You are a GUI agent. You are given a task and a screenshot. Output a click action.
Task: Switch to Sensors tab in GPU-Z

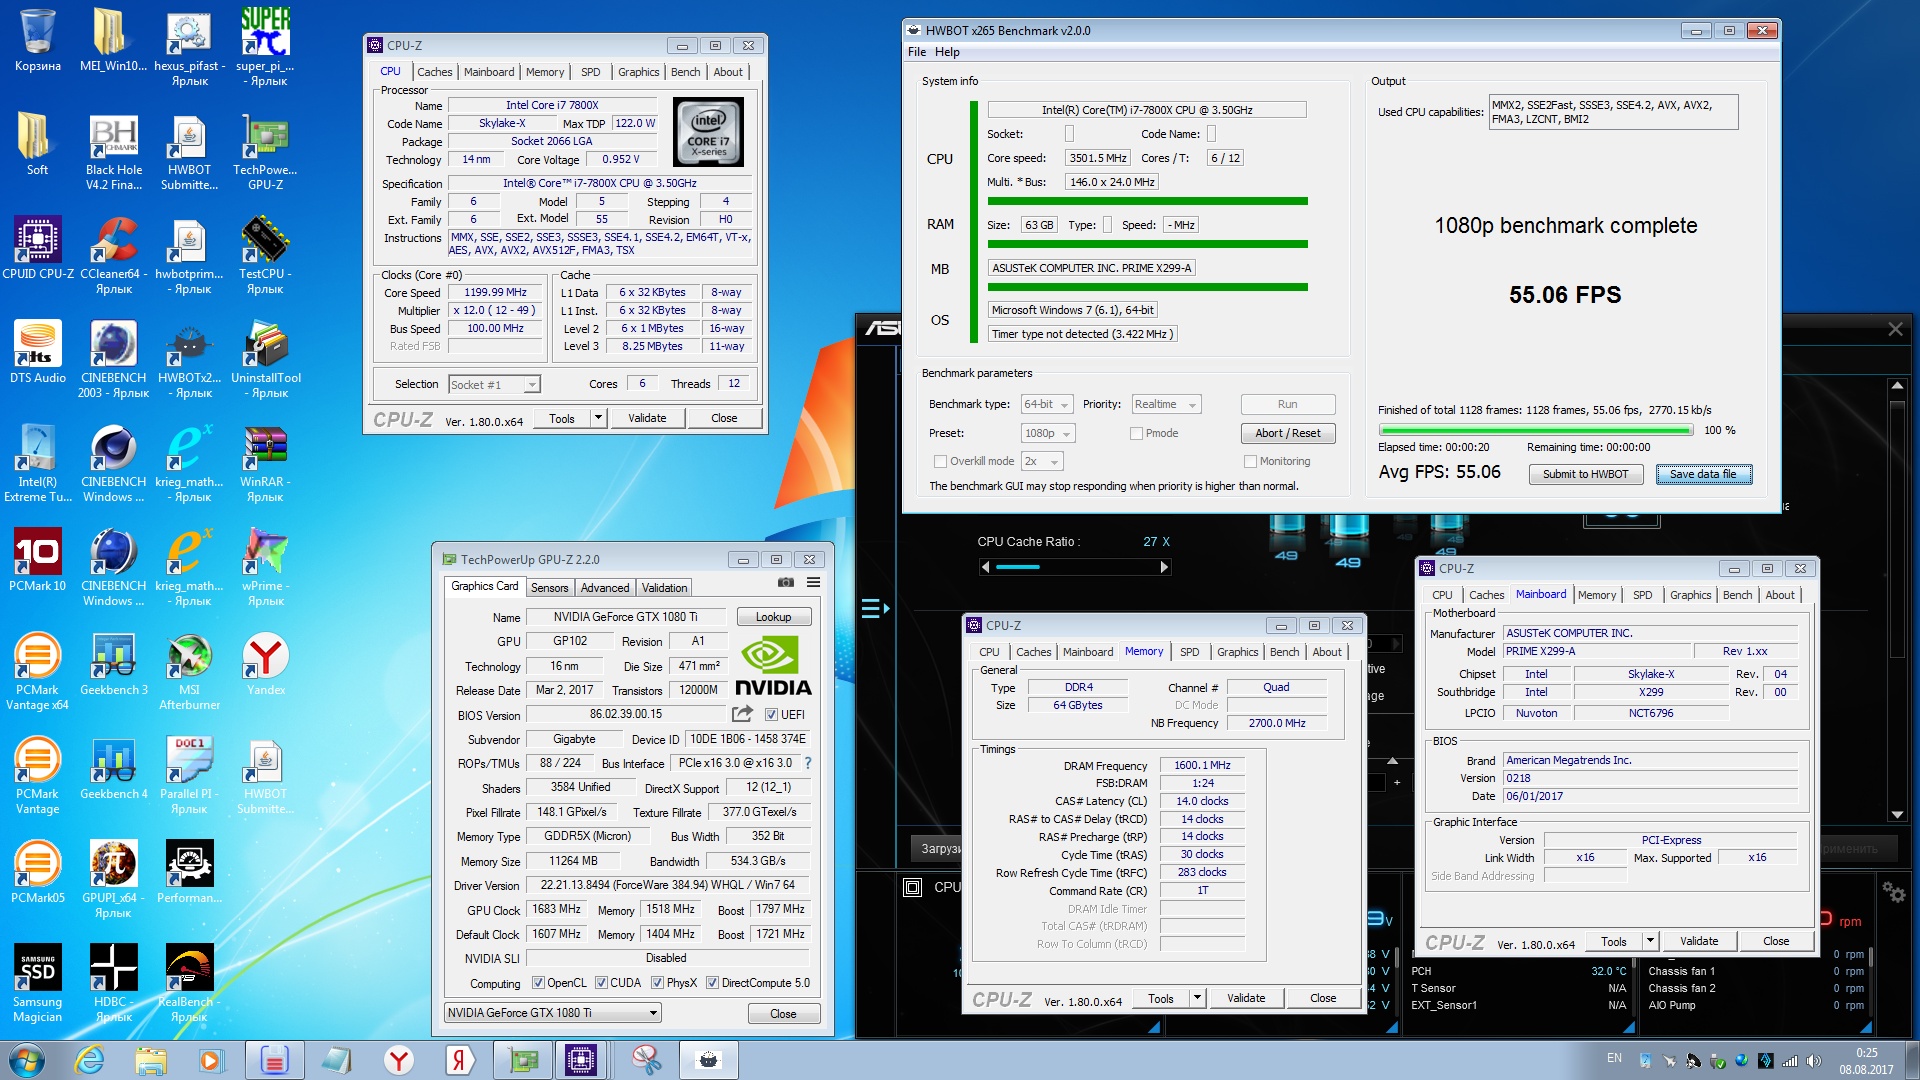click(549, 588)
